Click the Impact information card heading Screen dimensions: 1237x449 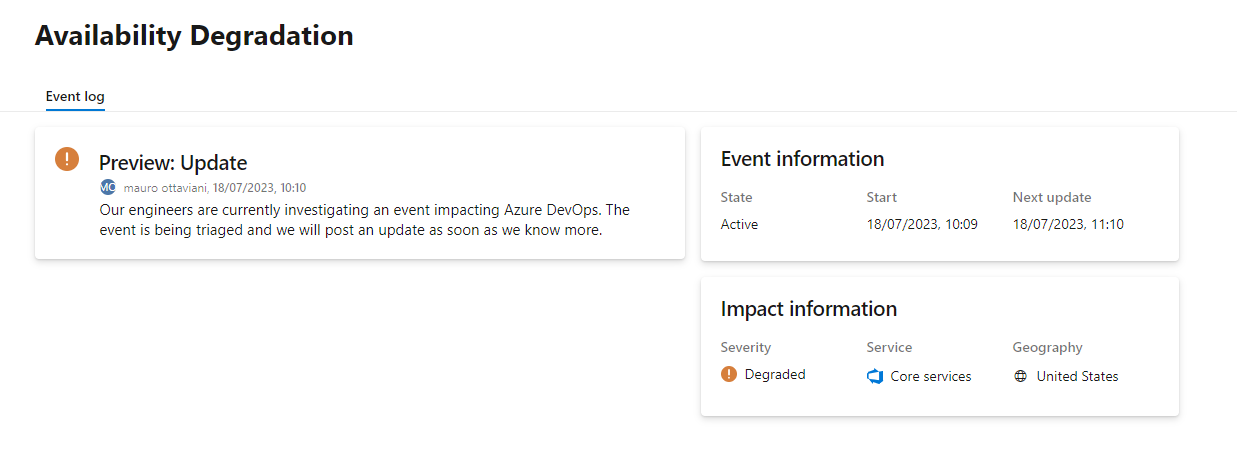point(808,308)
